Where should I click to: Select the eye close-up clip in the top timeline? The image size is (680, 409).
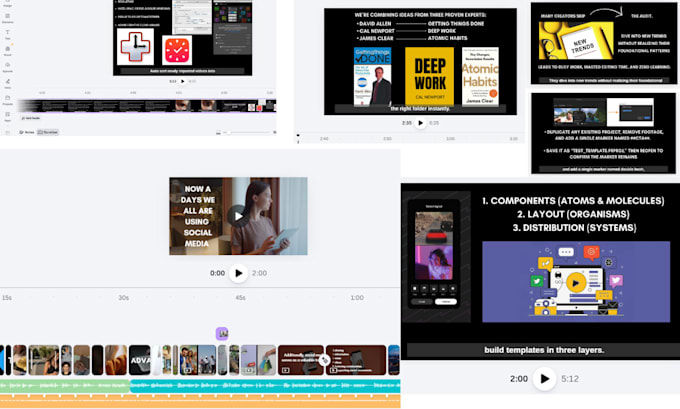click(x=183, y=105)
